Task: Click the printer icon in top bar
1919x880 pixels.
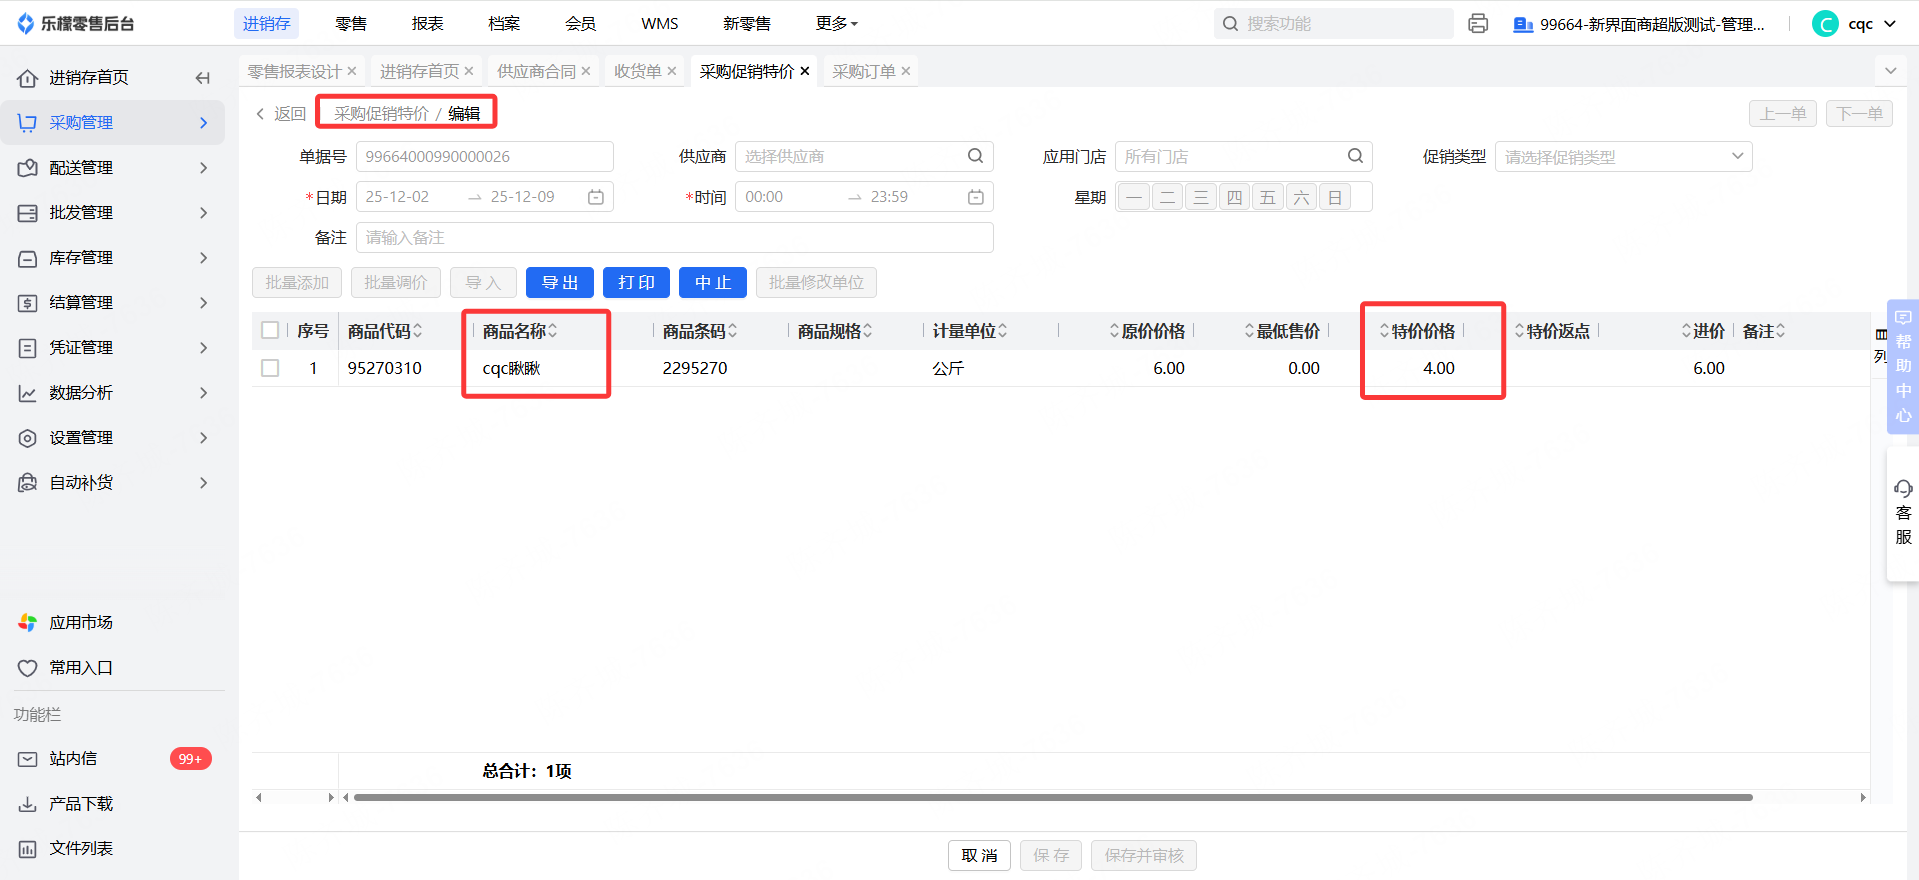Action: point(1478,24)
